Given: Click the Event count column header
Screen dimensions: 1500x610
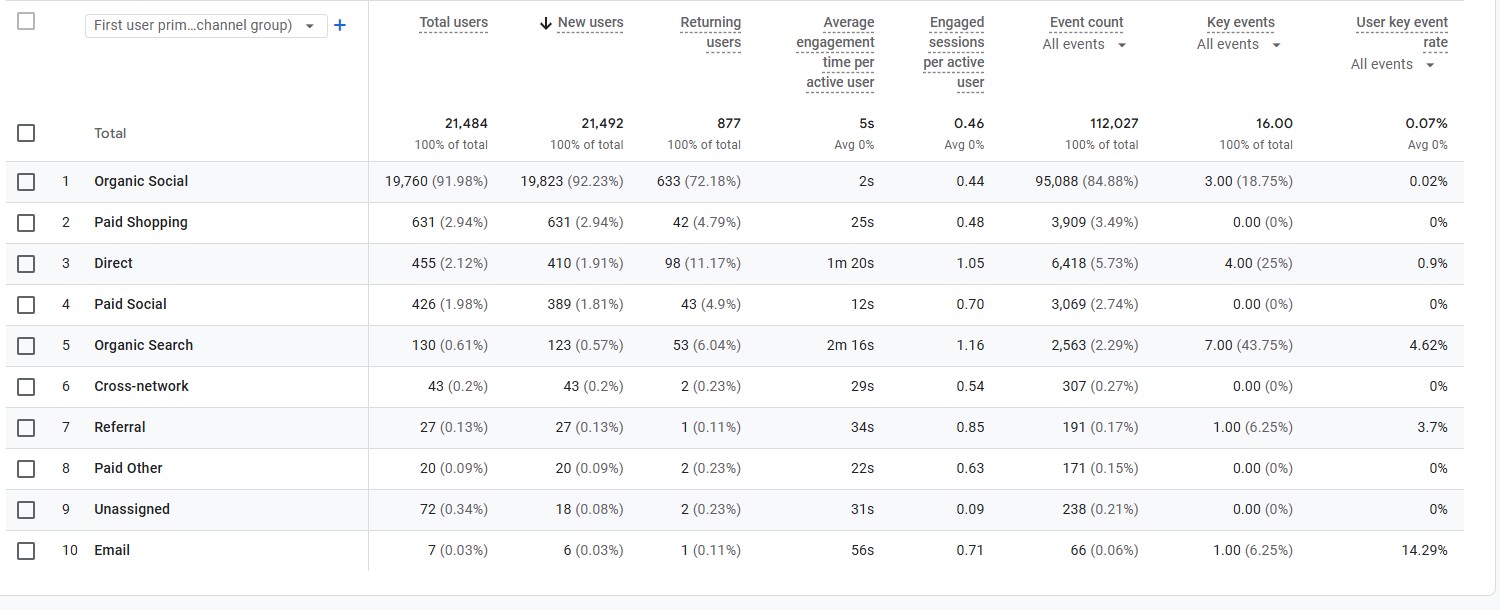Looking at the screenshot, I should point(1086,22).
